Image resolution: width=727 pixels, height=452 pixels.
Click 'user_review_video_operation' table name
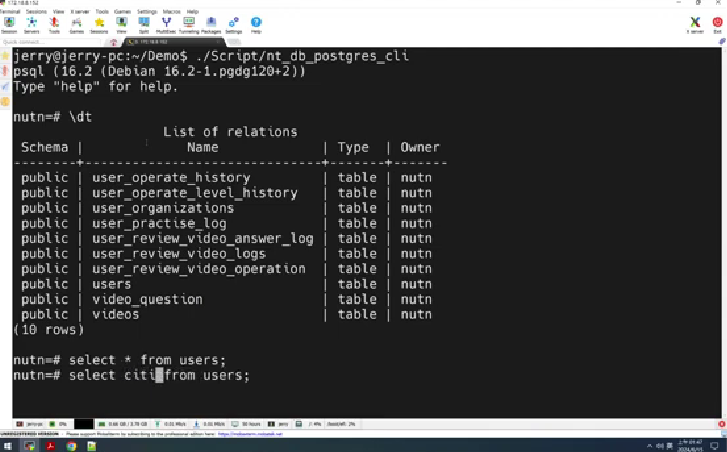199,269
